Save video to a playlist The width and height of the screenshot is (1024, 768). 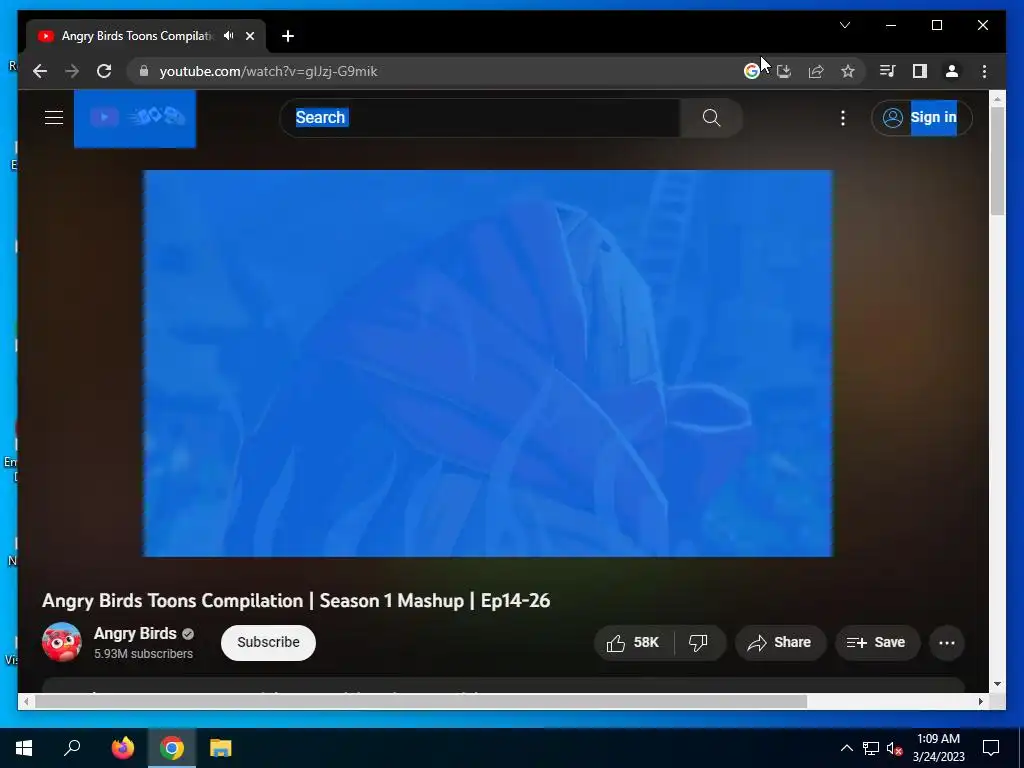click(877, 643)
